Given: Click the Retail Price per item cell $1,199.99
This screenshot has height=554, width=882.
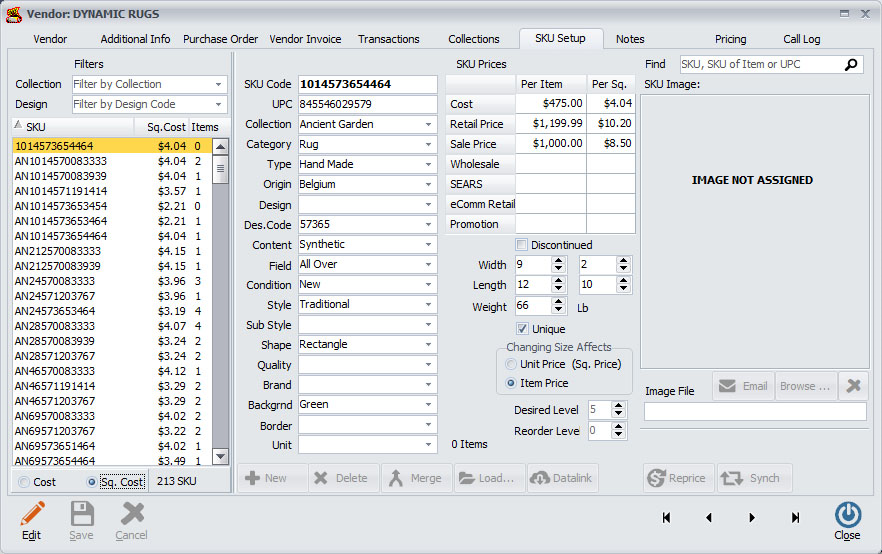Looking at the screenshot, I should coord(551,124).
